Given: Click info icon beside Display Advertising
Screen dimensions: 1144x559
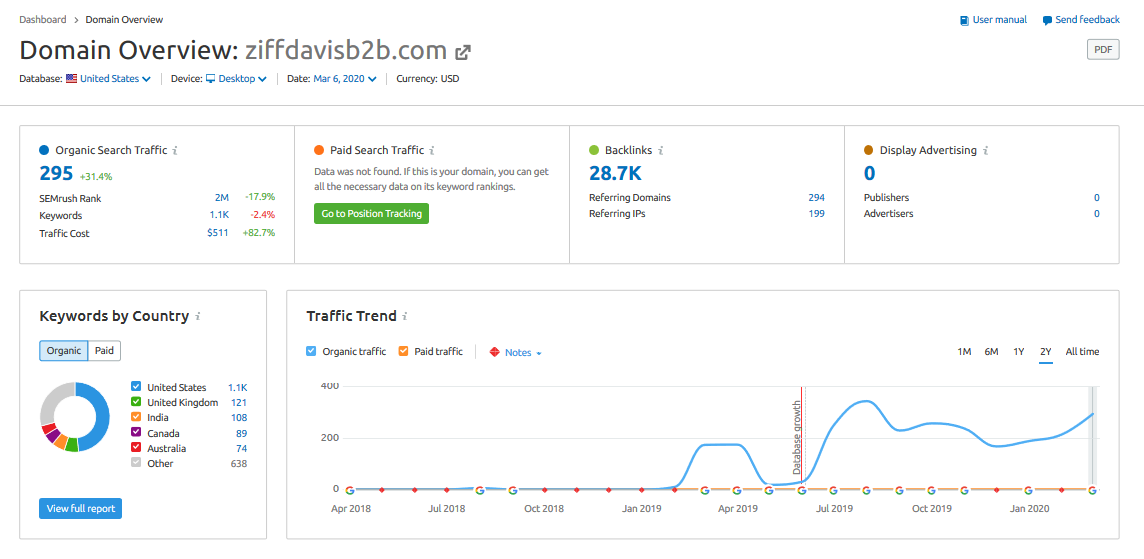Looking at the screenshot, I should pyautogui.click(x=985, y=151).
